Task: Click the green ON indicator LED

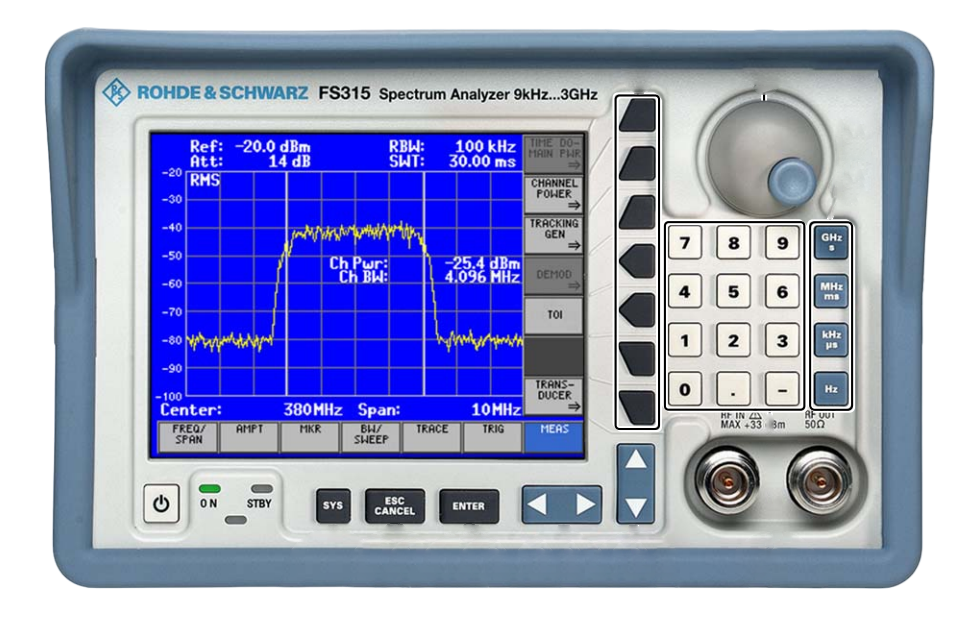Action: (x=210, y=489)
